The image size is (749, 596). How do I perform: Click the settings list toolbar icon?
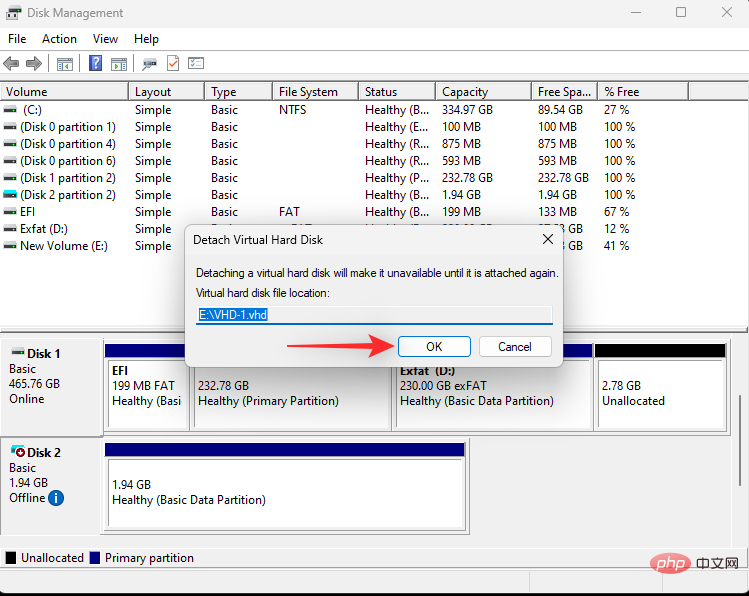pos(196,63)
